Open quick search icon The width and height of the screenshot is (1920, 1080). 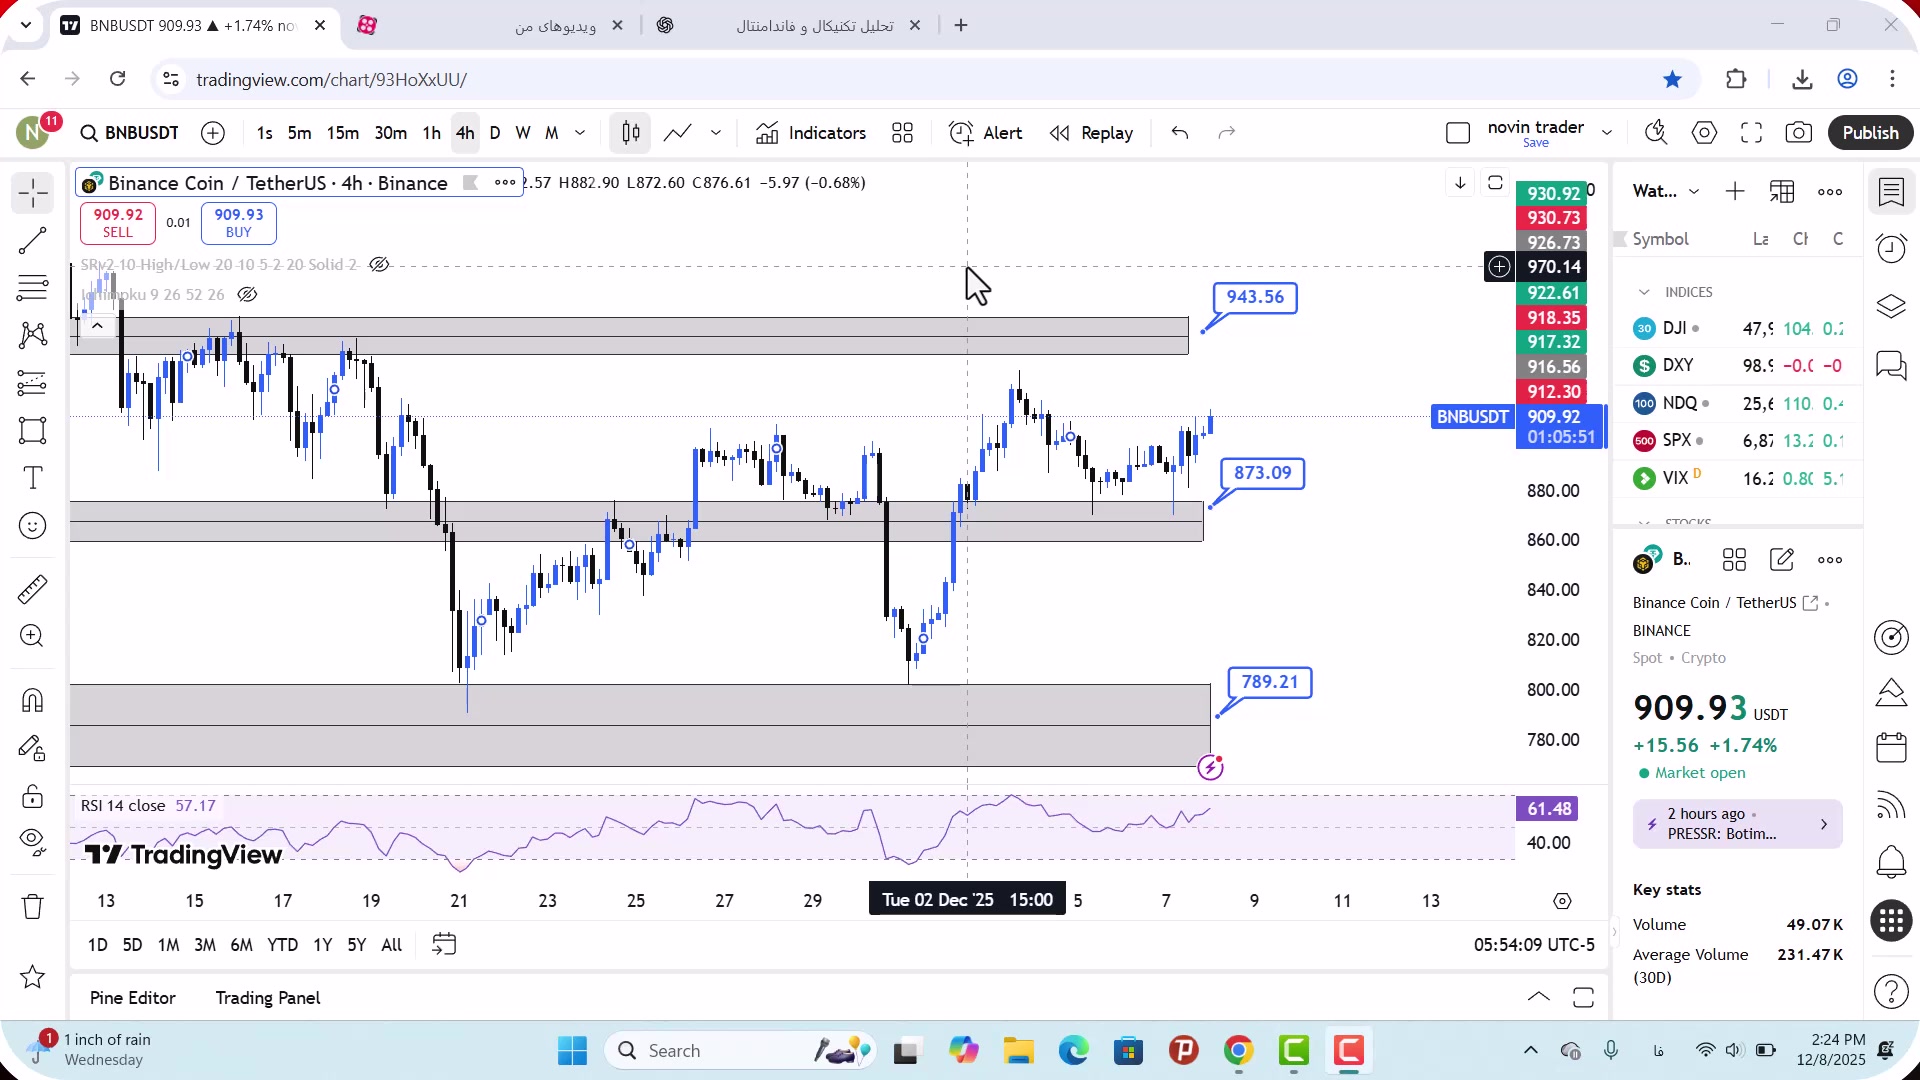pos(1656,133)
